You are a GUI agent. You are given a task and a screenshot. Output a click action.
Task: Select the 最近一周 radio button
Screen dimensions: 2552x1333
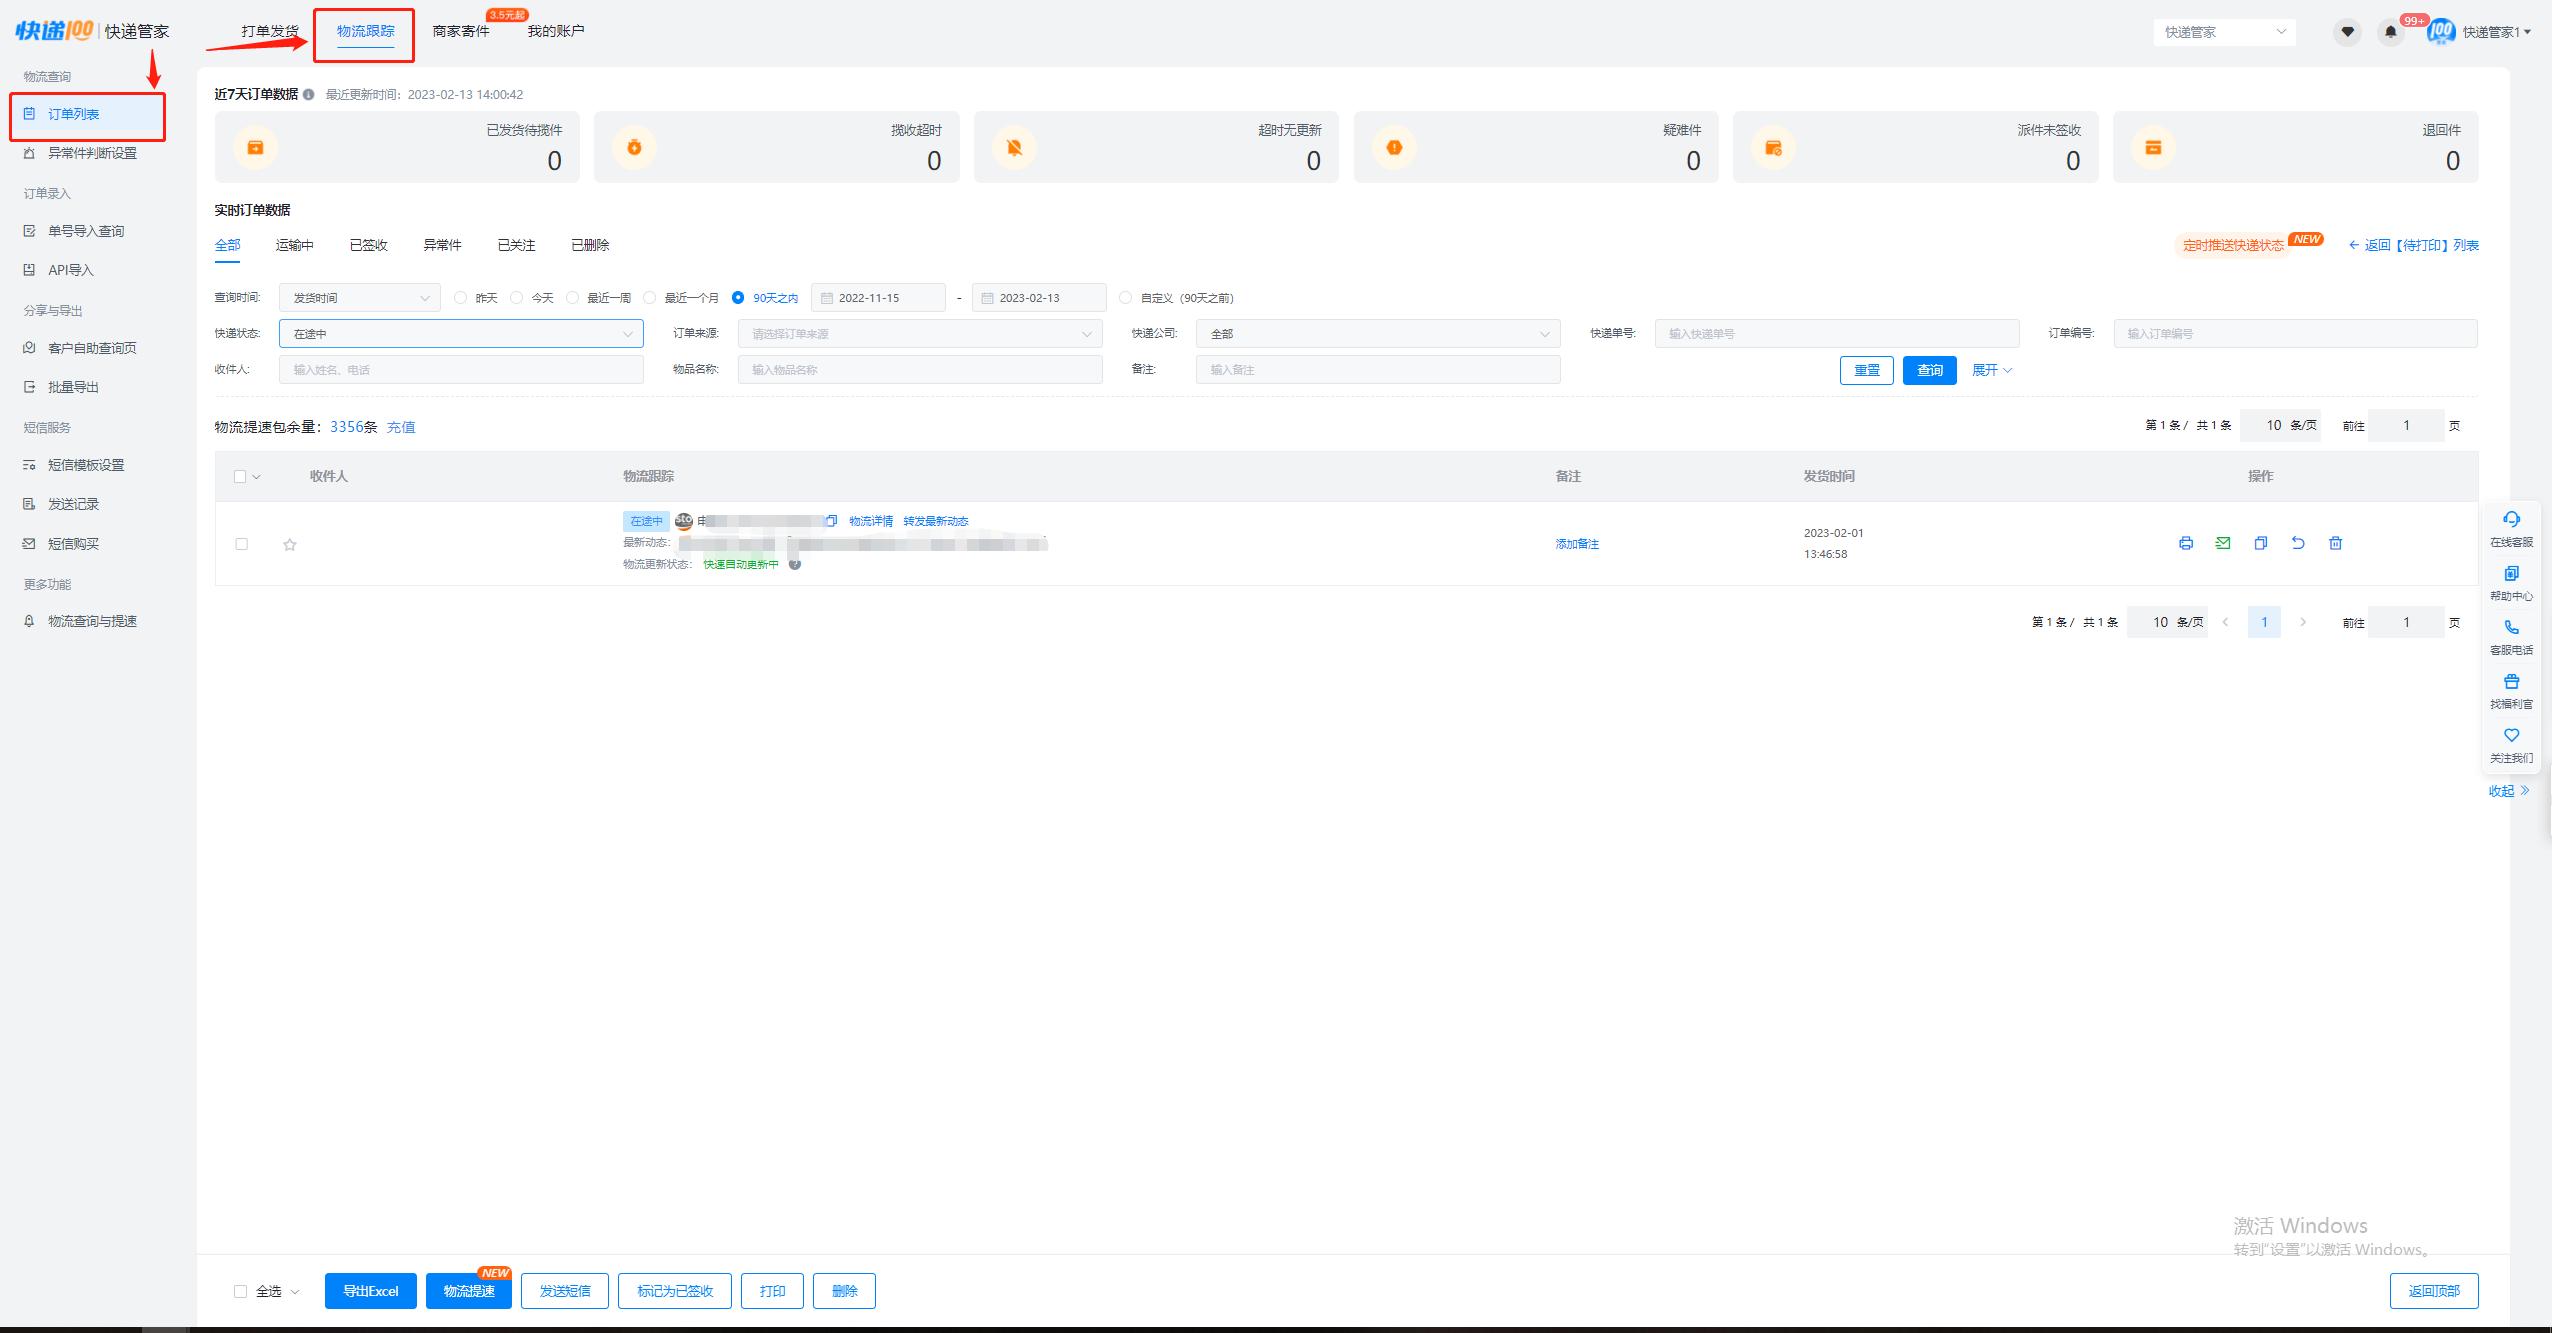[573, 298]
